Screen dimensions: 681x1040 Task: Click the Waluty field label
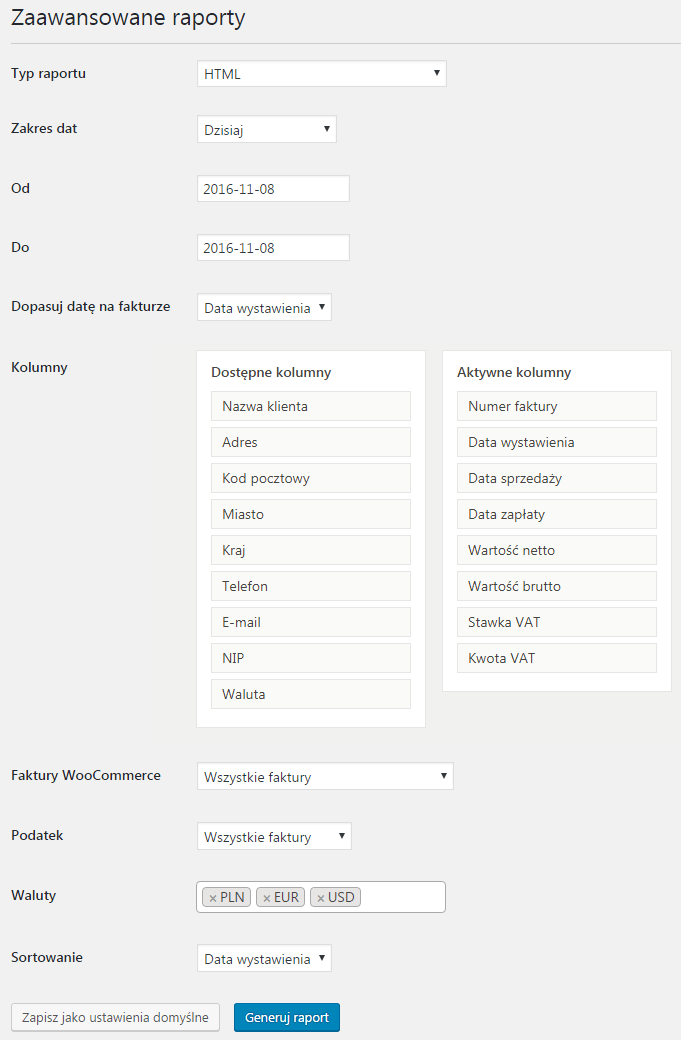[34, 895]
